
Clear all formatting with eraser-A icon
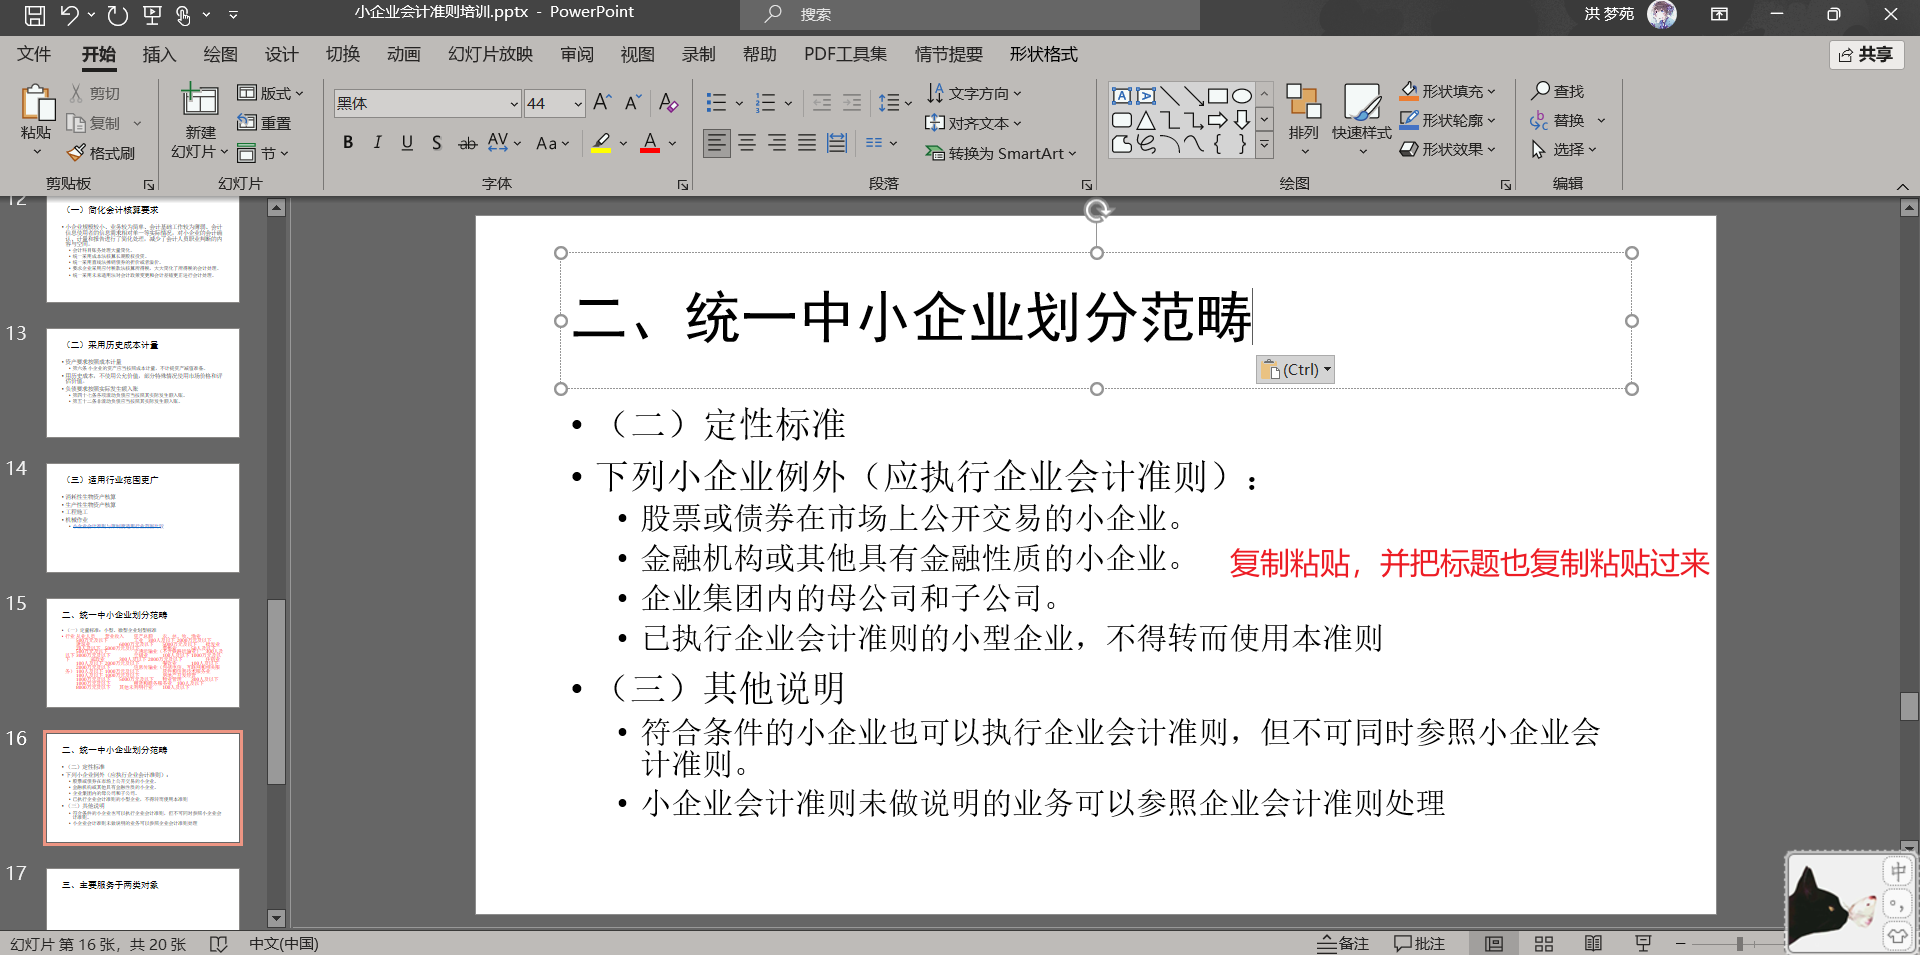pos(669,103)
